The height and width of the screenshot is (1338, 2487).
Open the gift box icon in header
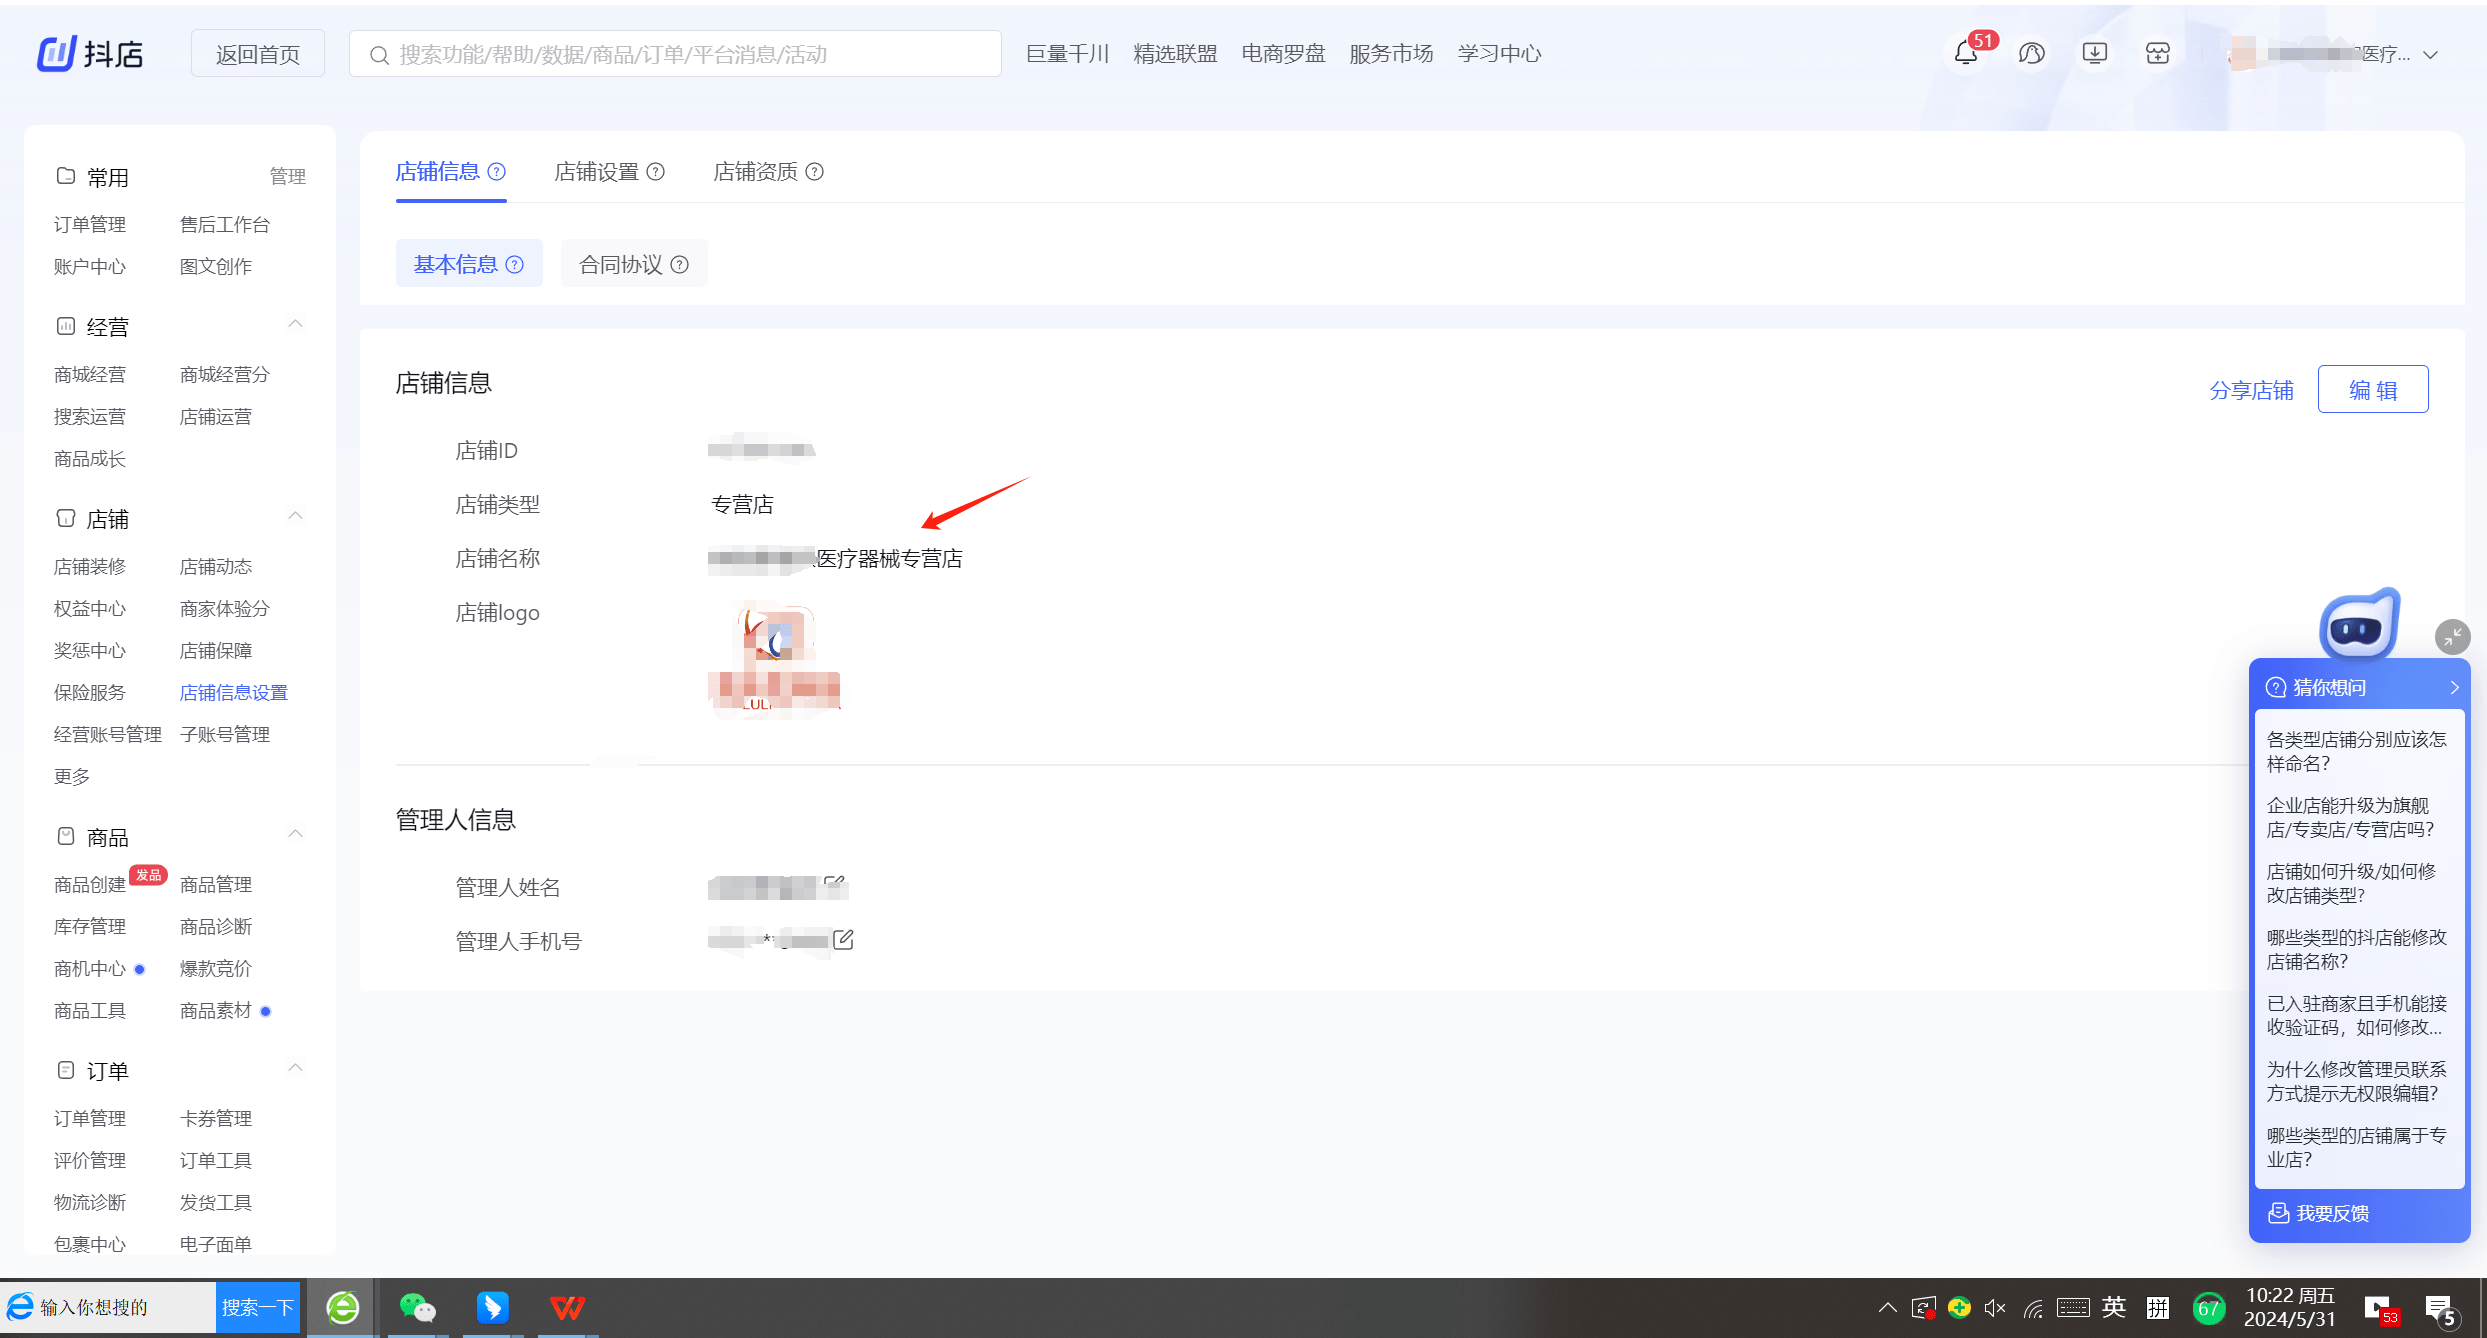tap(2158, 54)
